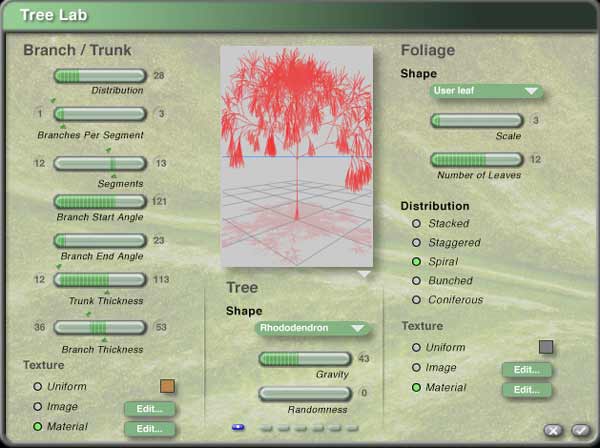Open the gray foliage color swatch
This screenshot has width=600, height=448.
(546, 347)
